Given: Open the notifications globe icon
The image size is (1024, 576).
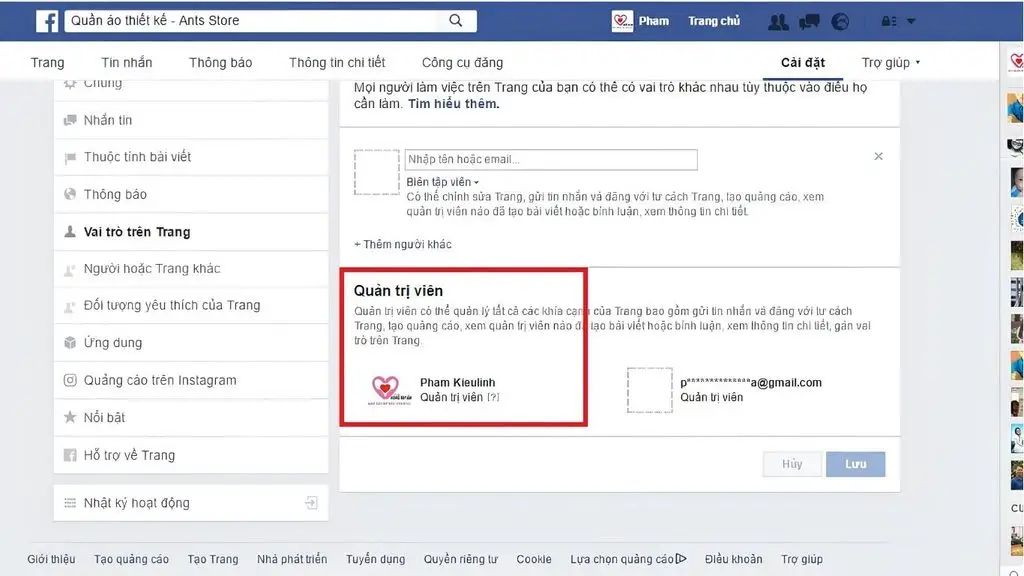Looking at the screenshot, I should coord(840,22).
